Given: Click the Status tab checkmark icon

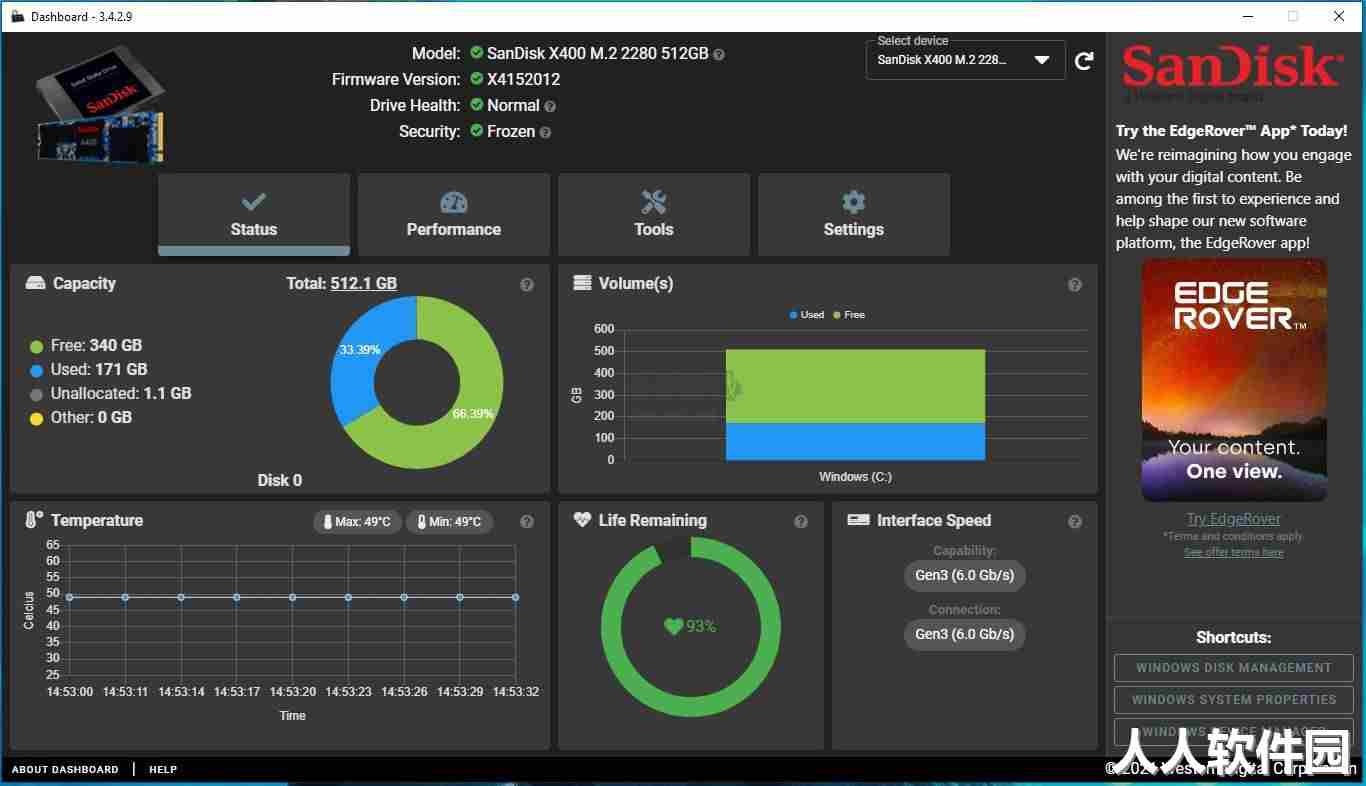Looking at the screenshot, I should [254, 202].
